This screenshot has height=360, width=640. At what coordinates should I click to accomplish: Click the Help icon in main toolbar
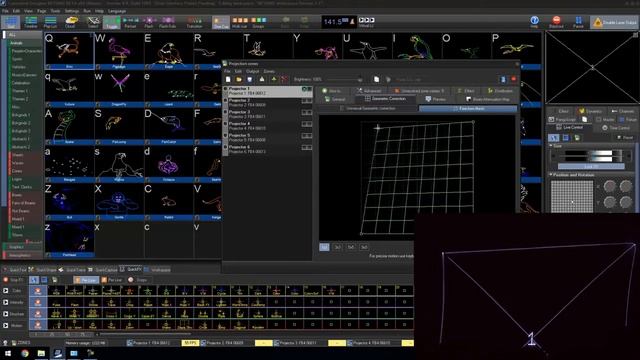pos(534,22)
